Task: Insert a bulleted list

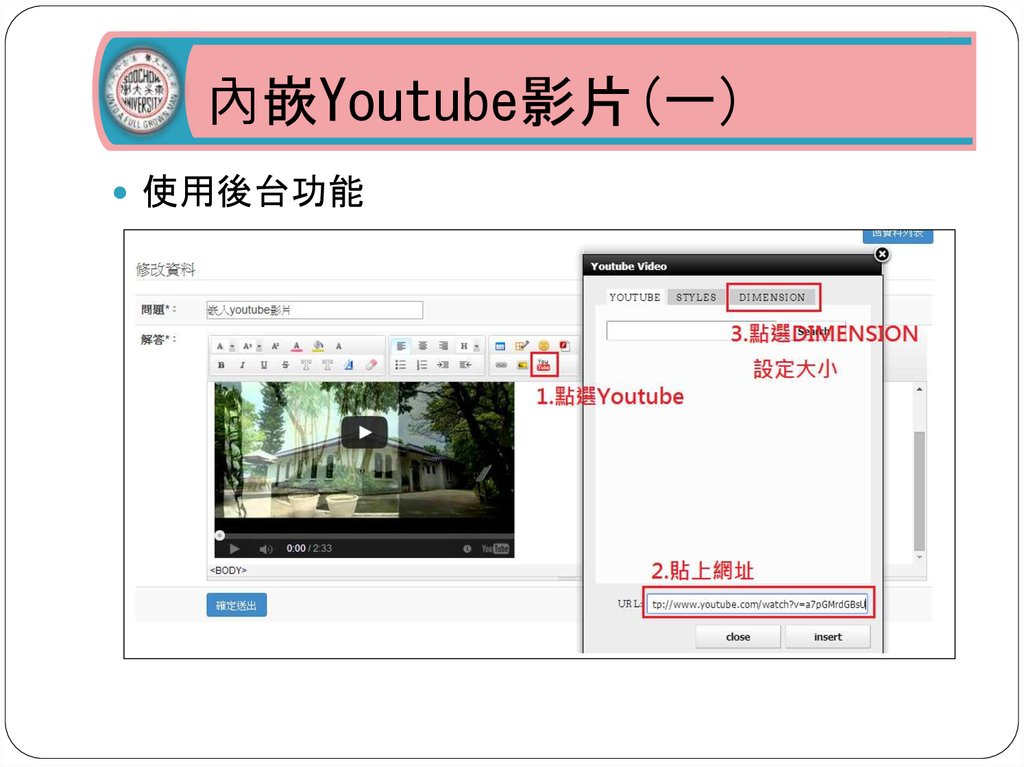Action: 400,365
